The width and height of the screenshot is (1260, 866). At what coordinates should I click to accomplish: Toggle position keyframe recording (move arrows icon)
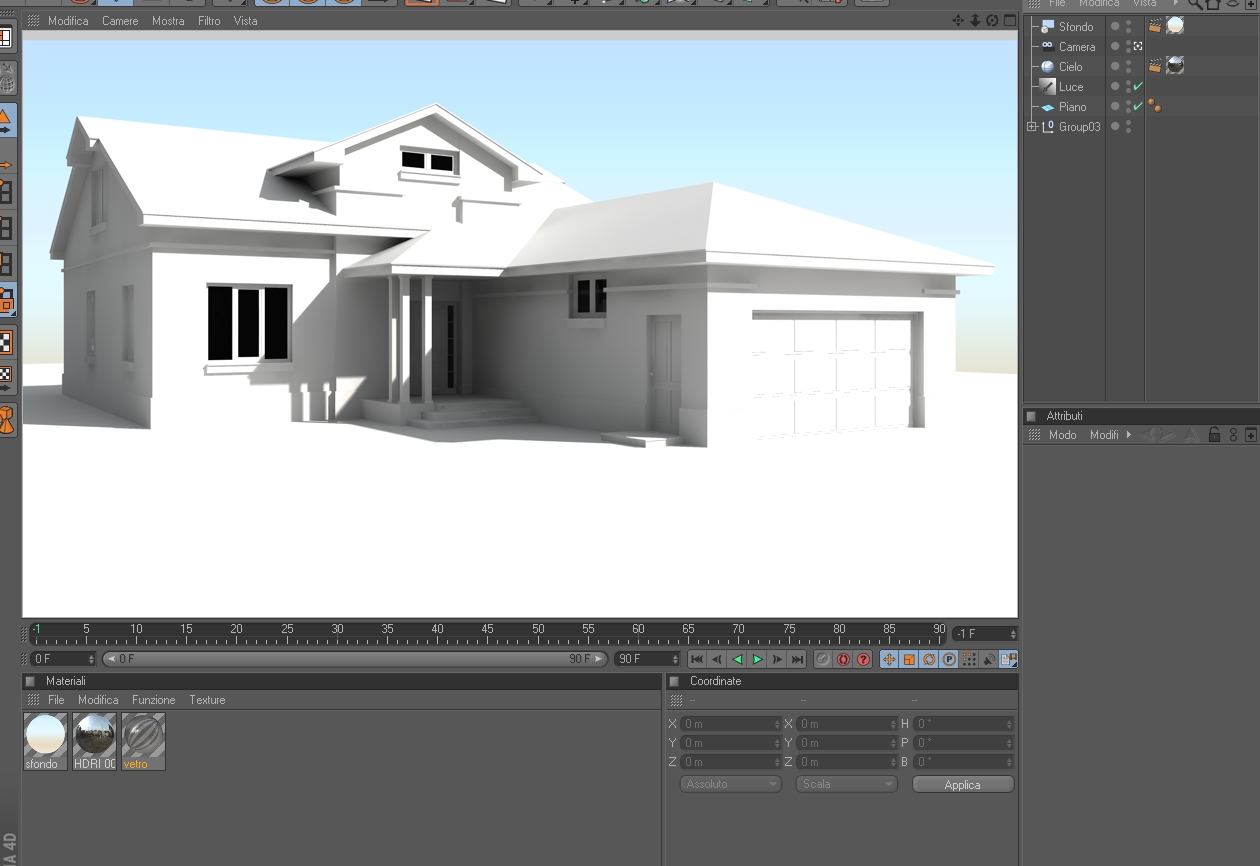click(889, 659)
